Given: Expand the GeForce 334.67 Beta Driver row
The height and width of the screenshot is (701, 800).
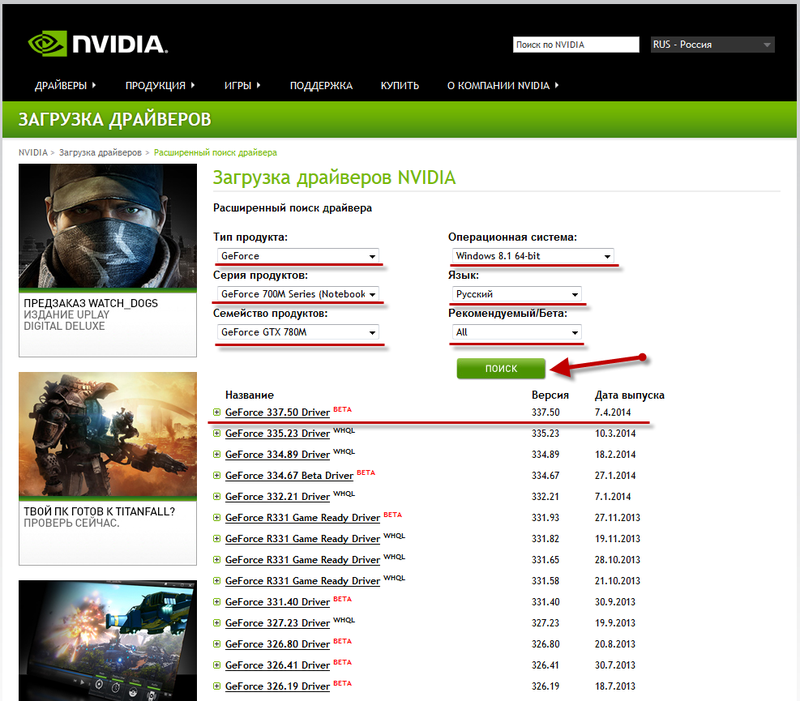Looking at the screenshot, I should (217, 475).
